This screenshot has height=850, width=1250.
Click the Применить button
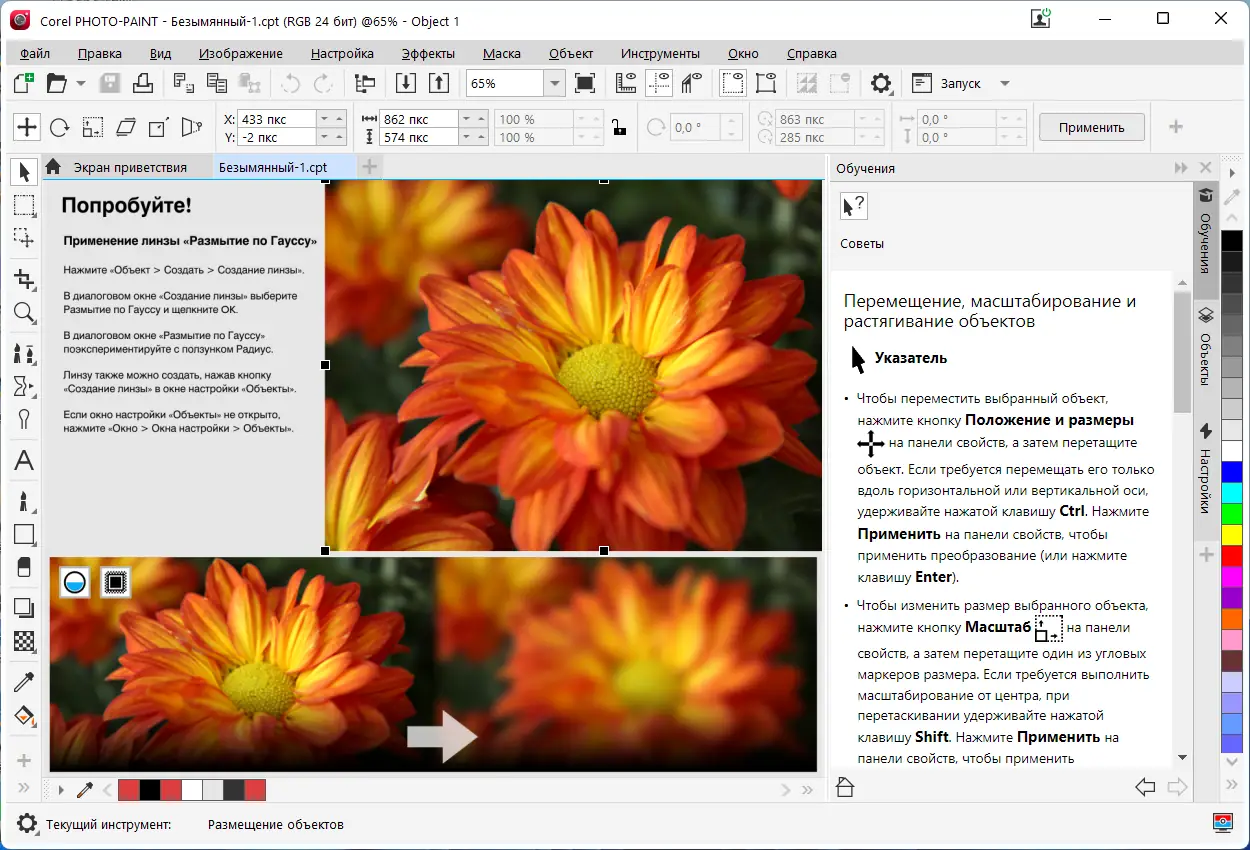pyautogui.click(x=1091, y=127)
